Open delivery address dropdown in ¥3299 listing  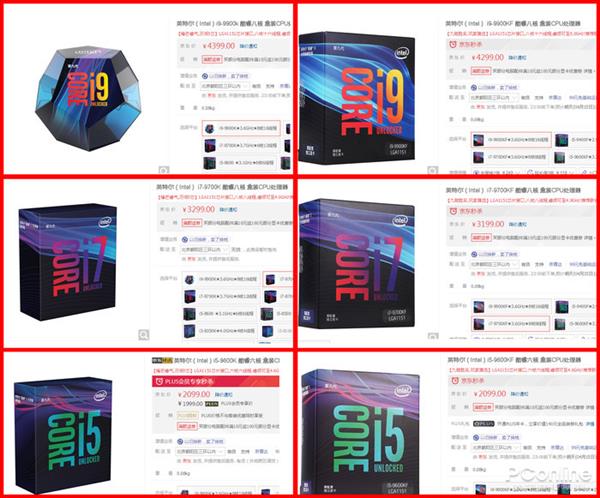click(x=205, y=250)
